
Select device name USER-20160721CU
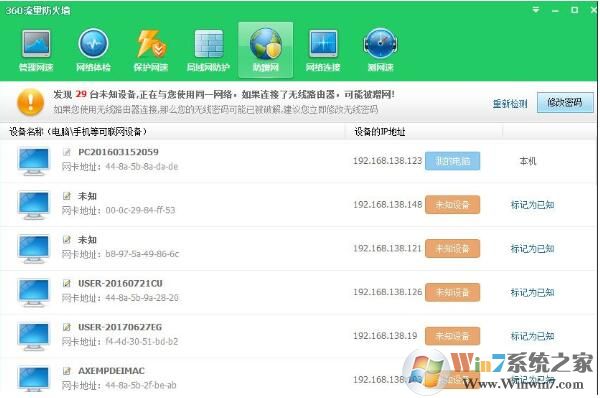tap(120, 284)
